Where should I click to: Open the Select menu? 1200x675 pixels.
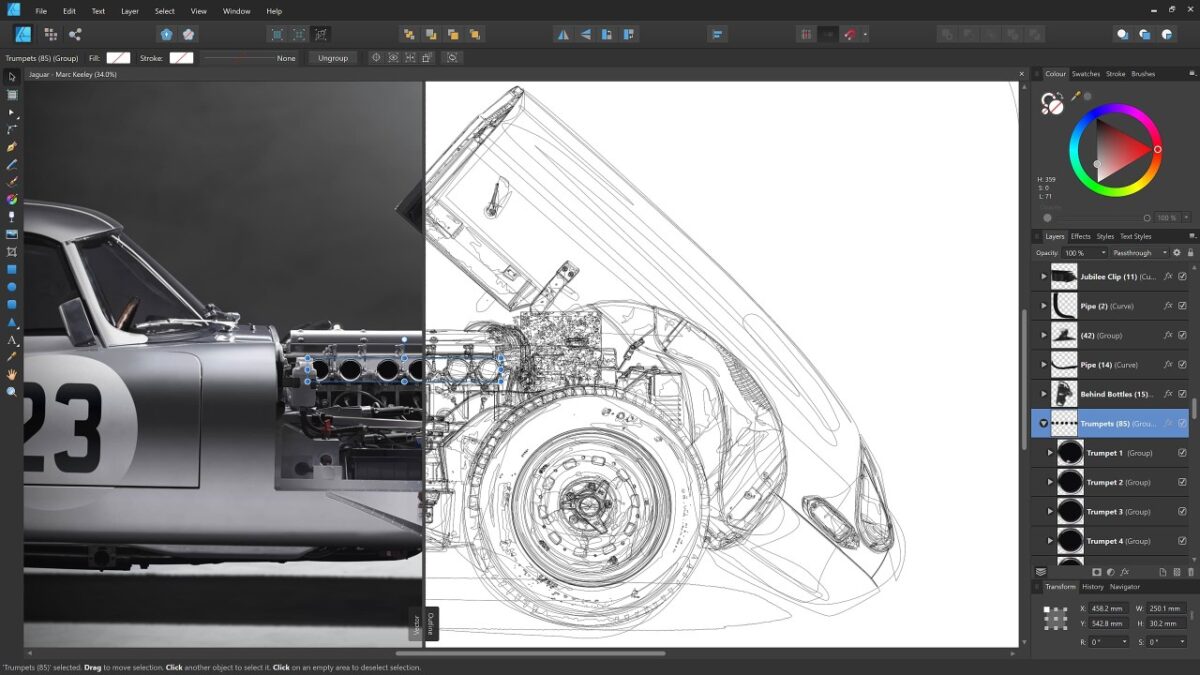pyautogui.click(x=164, y=11)
